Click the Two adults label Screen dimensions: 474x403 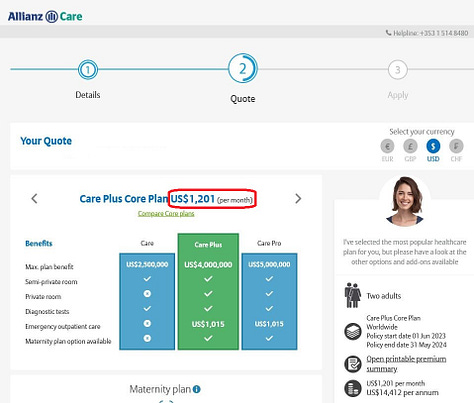(x=384, y=296)
